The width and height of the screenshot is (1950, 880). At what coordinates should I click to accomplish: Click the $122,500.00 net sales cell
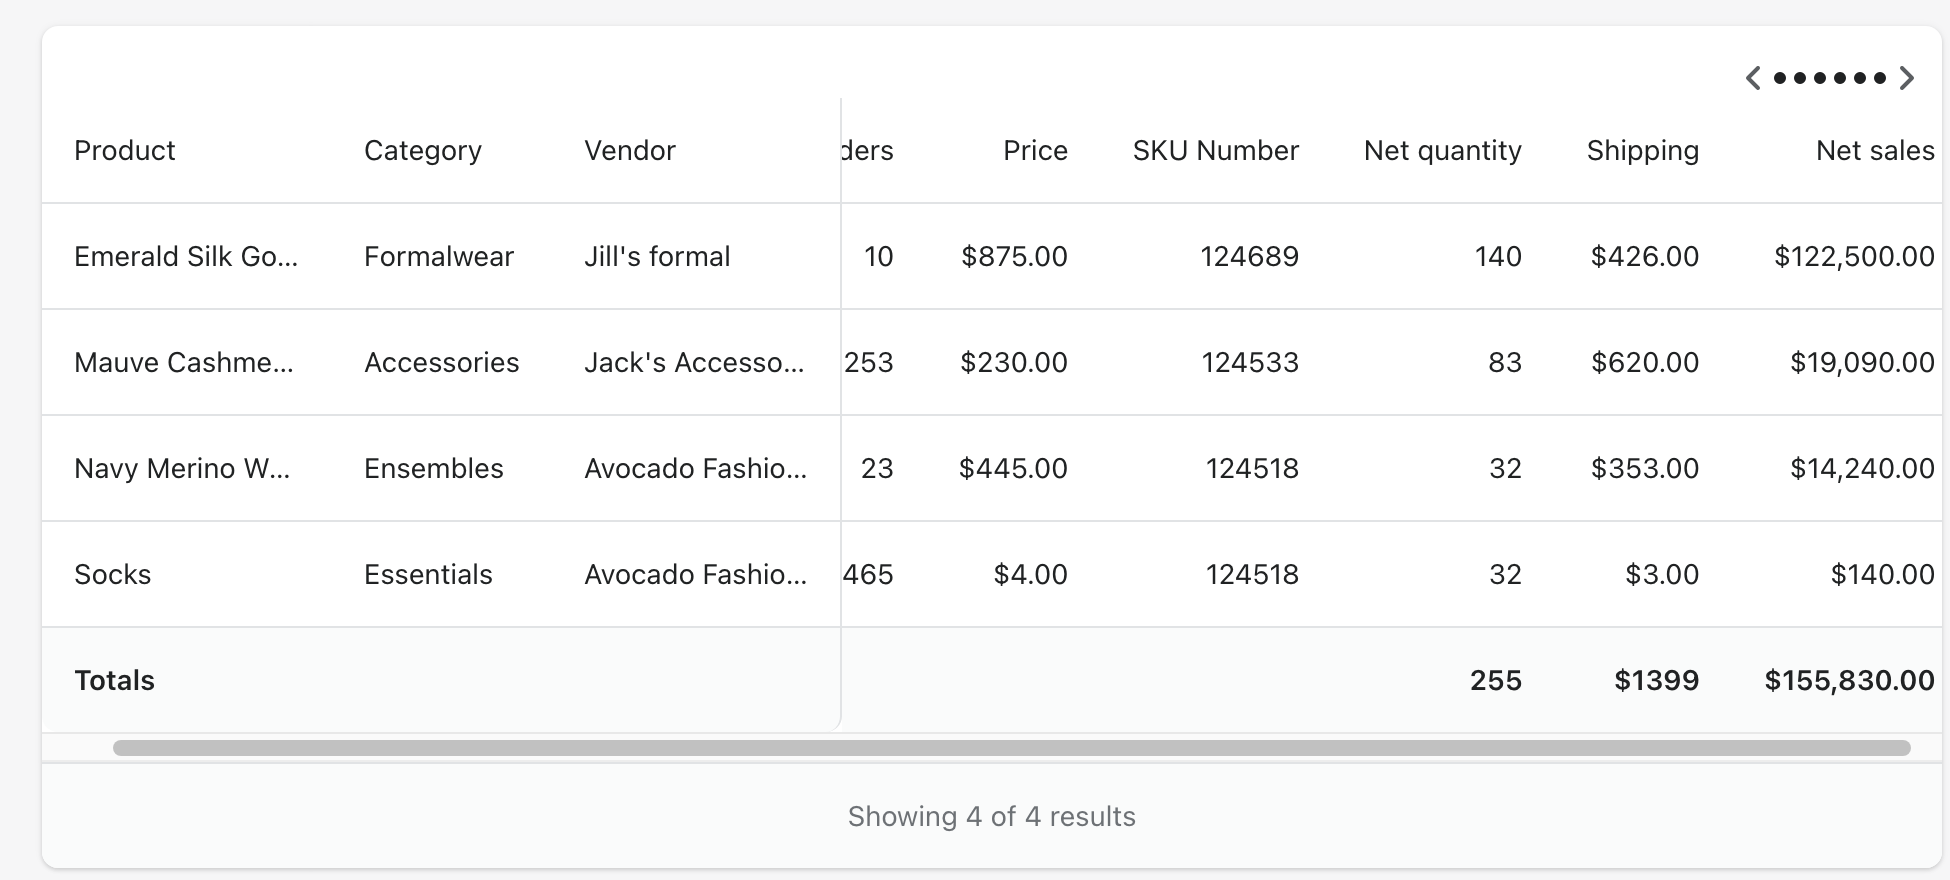click(1854, 257)
